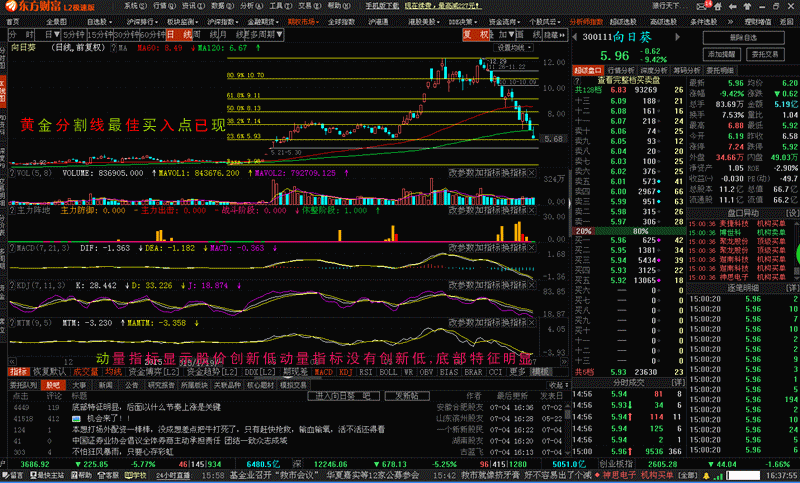Viewport: 800px width, 483px height.
Task: Open 金融期货 dropdown
Action: tap(263, 22)
